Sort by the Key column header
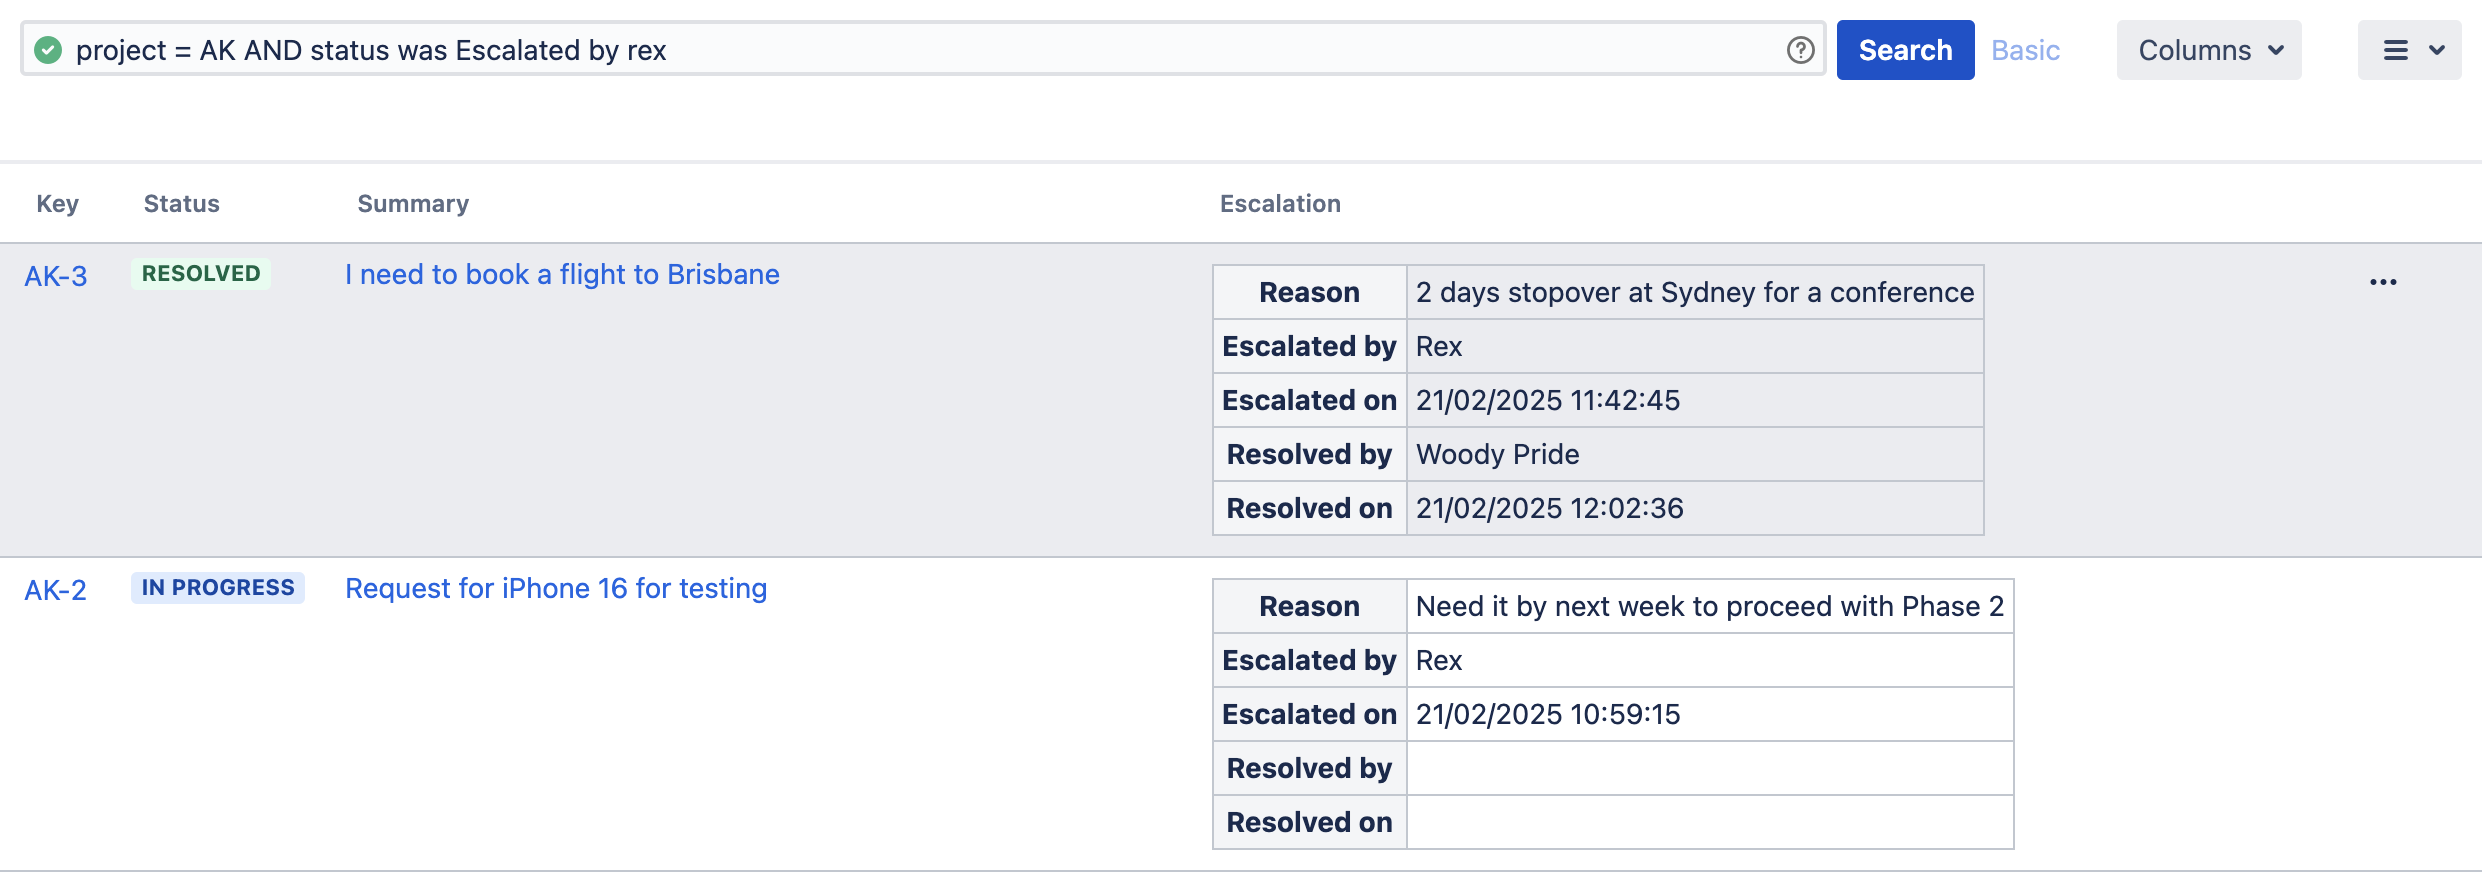The height and width of the screenshot is (892, 2482). (57, 204)
